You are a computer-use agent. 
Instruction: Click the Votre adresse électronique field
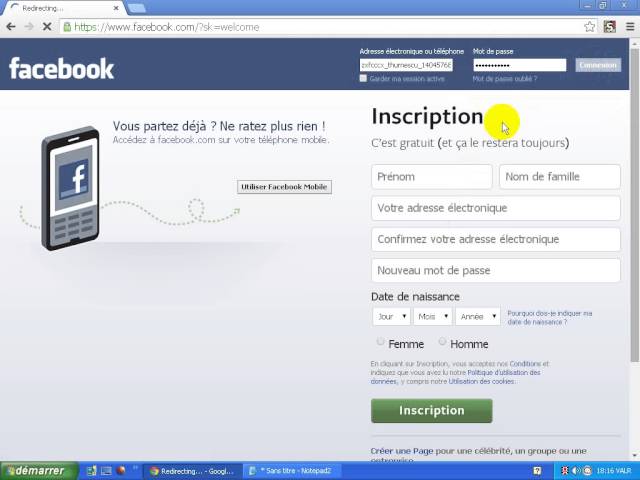point(496,208)
